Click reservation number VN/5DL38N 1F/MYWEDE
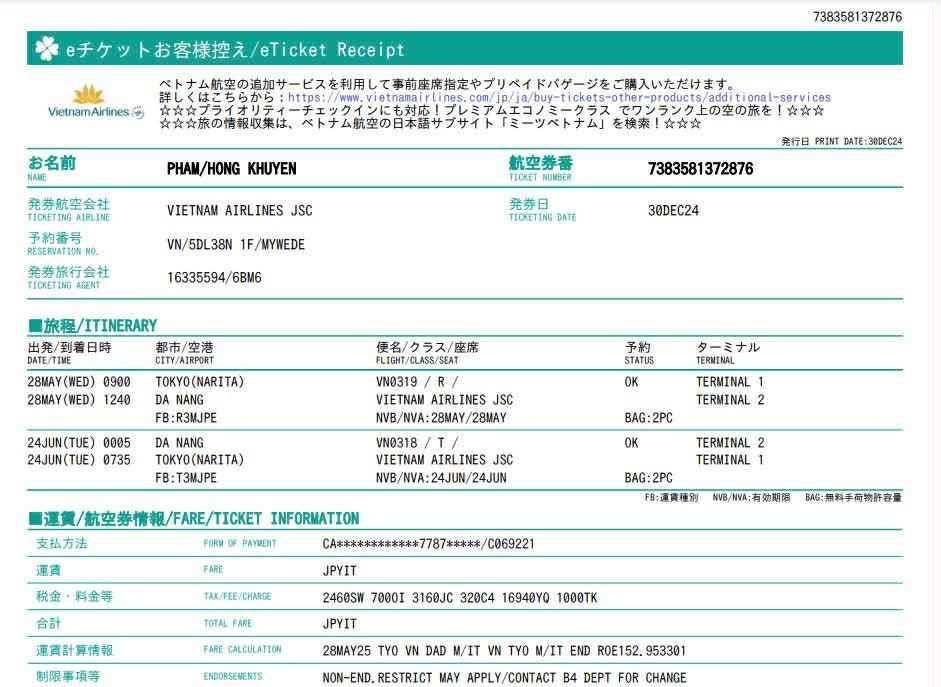 coord(236,244)
